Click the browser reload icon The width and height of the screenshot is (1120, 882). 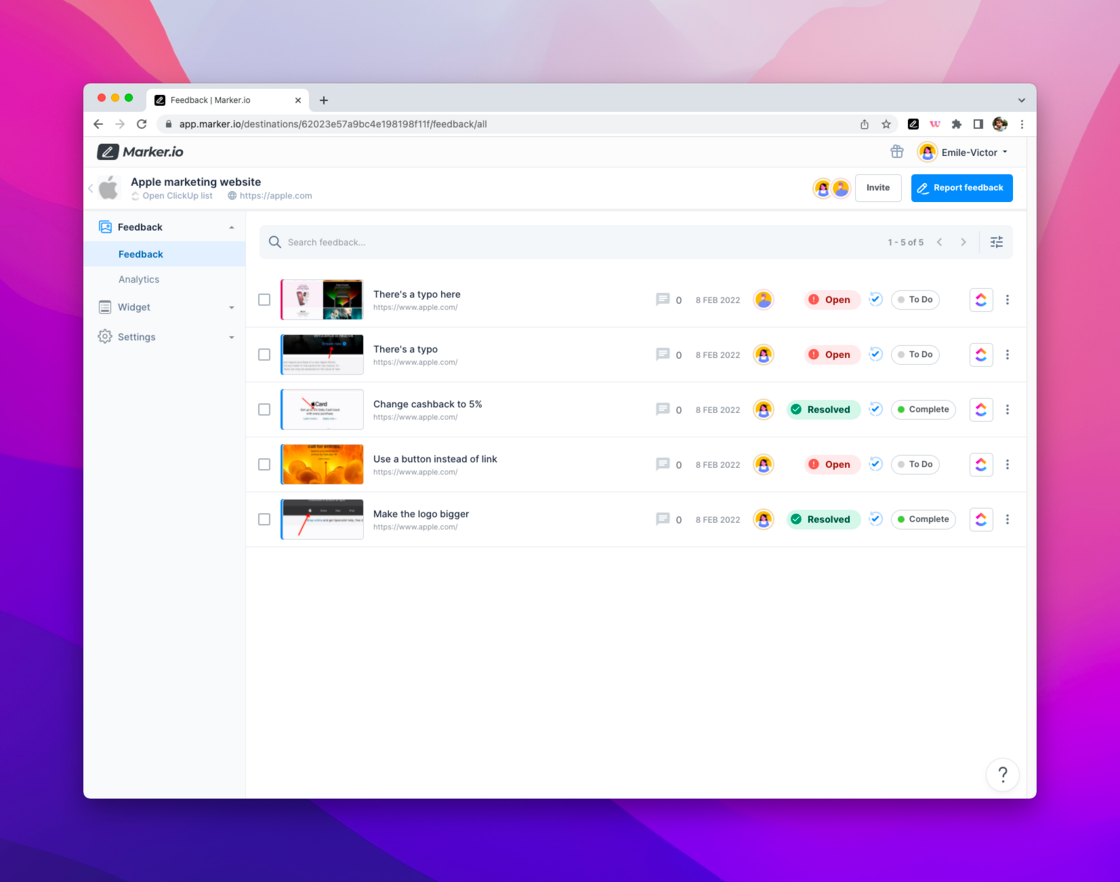[141, 124]
